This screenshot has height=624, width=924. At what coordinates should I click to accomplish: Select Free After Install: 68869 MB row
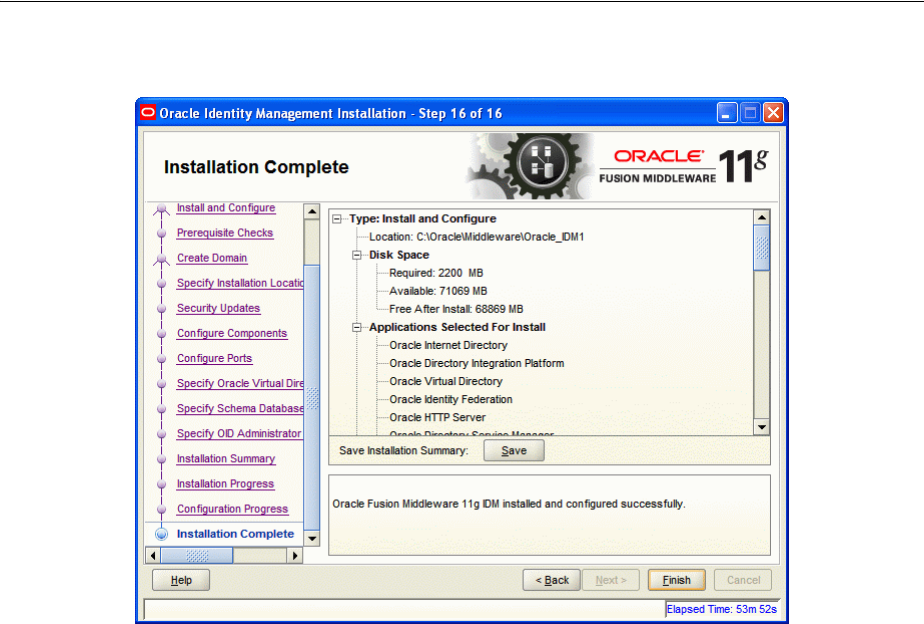(456, 309)
